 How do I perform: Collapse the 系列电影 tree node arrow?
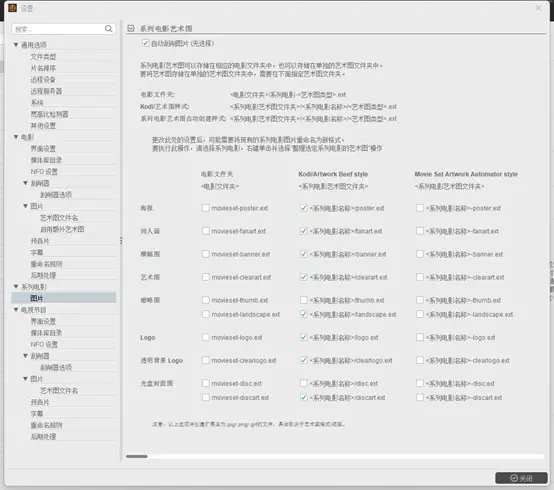(x=16, y=287)
